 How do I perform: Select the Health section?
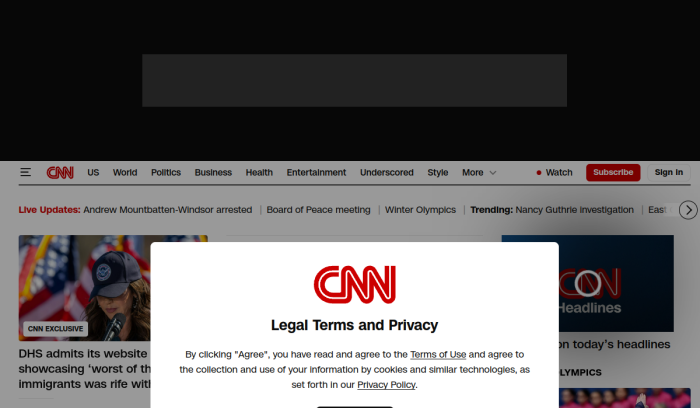point(259,172)
